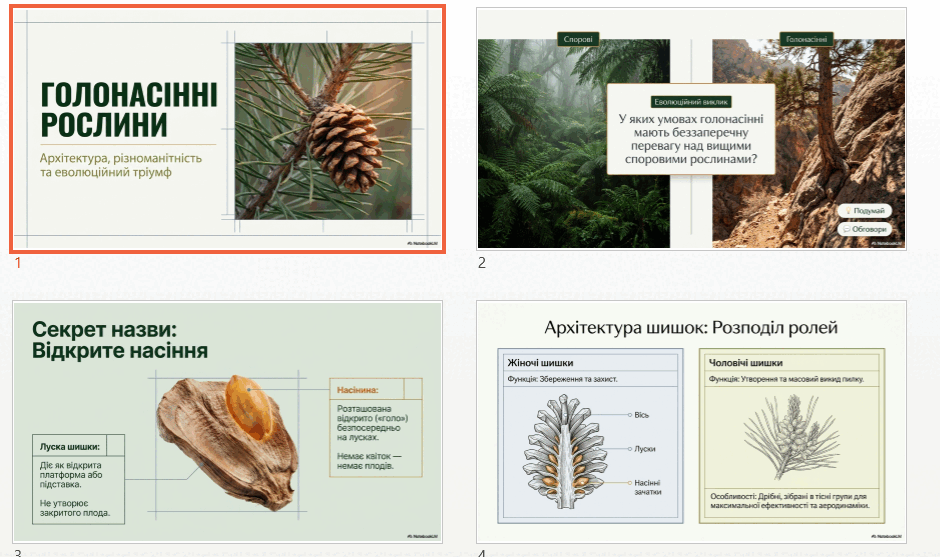Viewport: 940px width, 557px height.
Task: Click slide number 2 label
Action: pyautogui.click(x=481, y=263)
